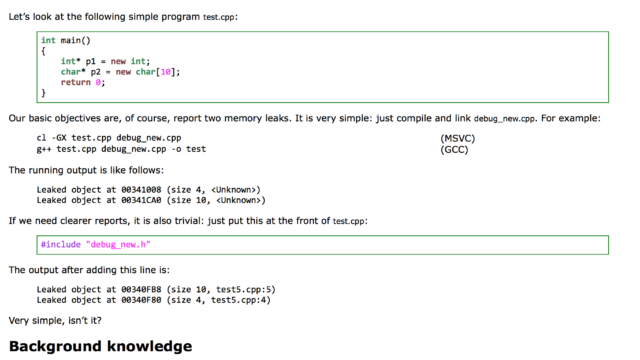Click output line 'Leaked object at 00341CA0'

coord(151,200)
